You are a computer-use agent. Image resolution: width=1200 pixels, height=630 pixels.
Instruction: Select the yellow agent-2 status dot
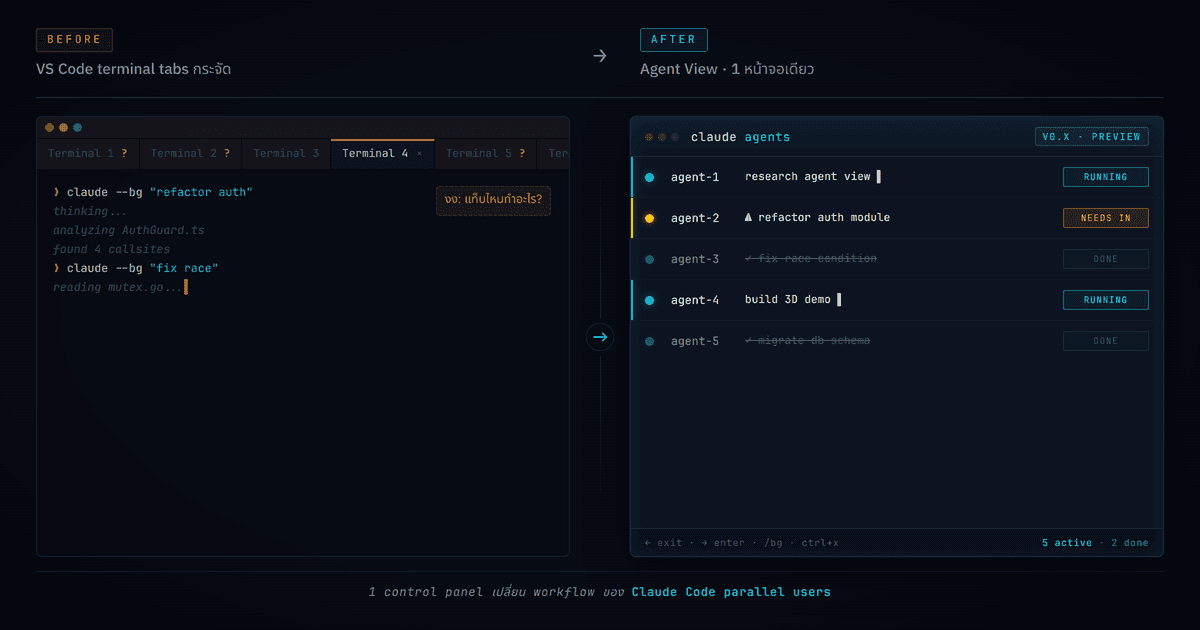coord(649,218)
